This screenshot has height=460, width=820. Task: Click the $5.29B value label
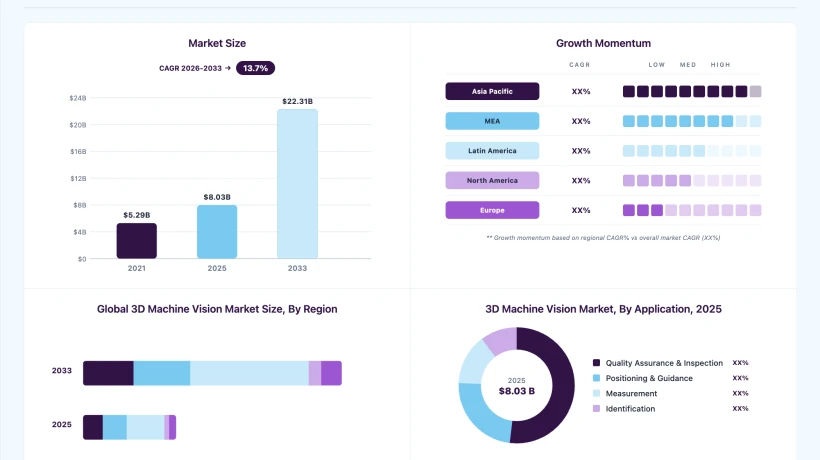(x=136, y=215)
